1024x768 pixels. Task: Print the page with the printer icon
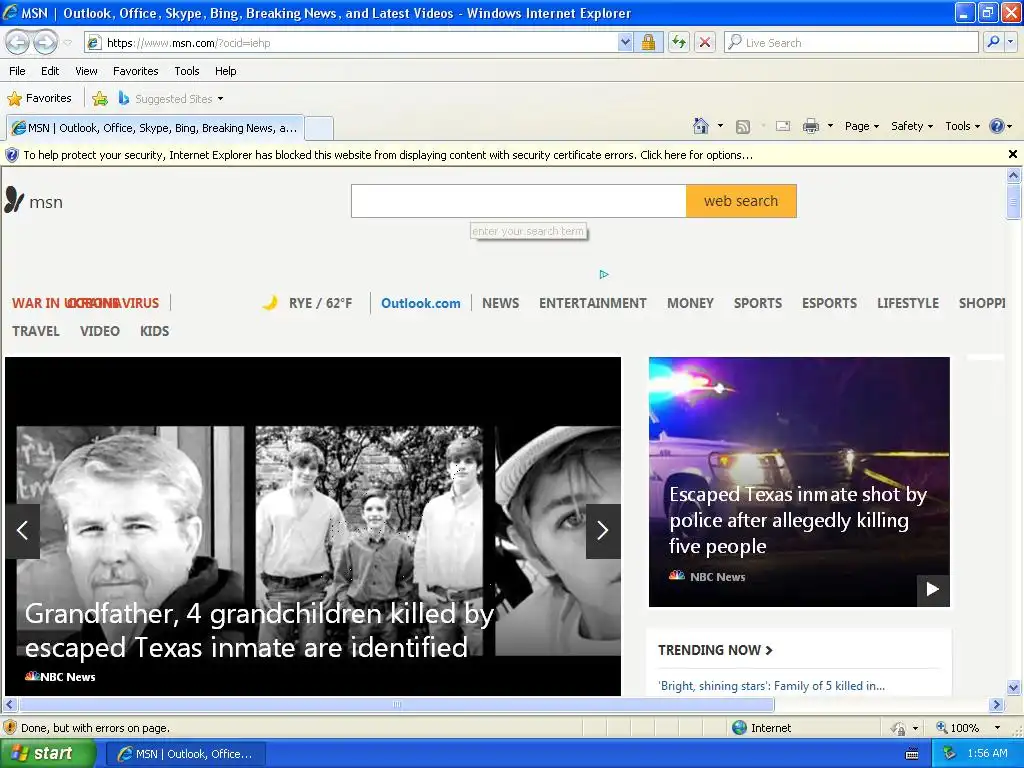pyautogui.click(x=810, y=126)
